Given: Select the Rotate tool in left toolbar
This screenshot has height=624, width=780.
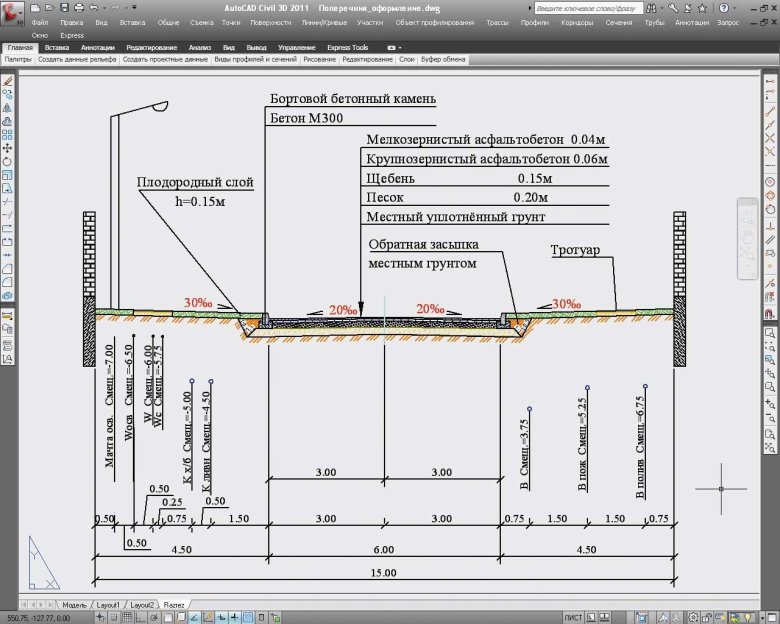Looking at the screenshot, I should (7, 161).
